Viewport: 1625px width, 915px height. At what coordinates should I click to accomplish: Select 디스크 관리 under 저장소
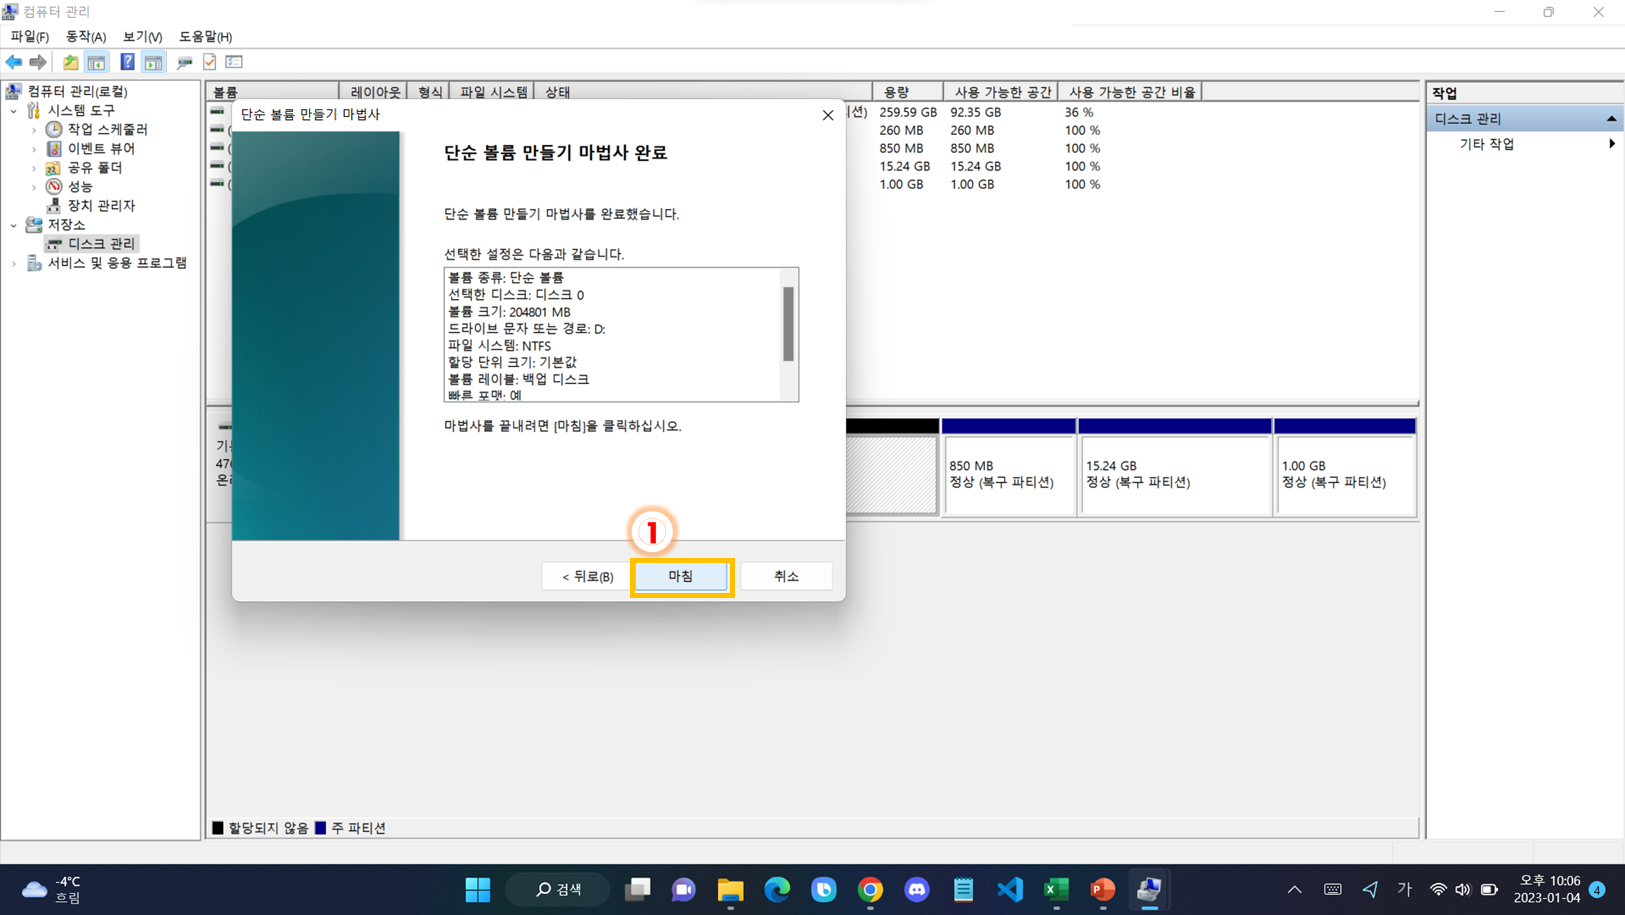(101, 243)
